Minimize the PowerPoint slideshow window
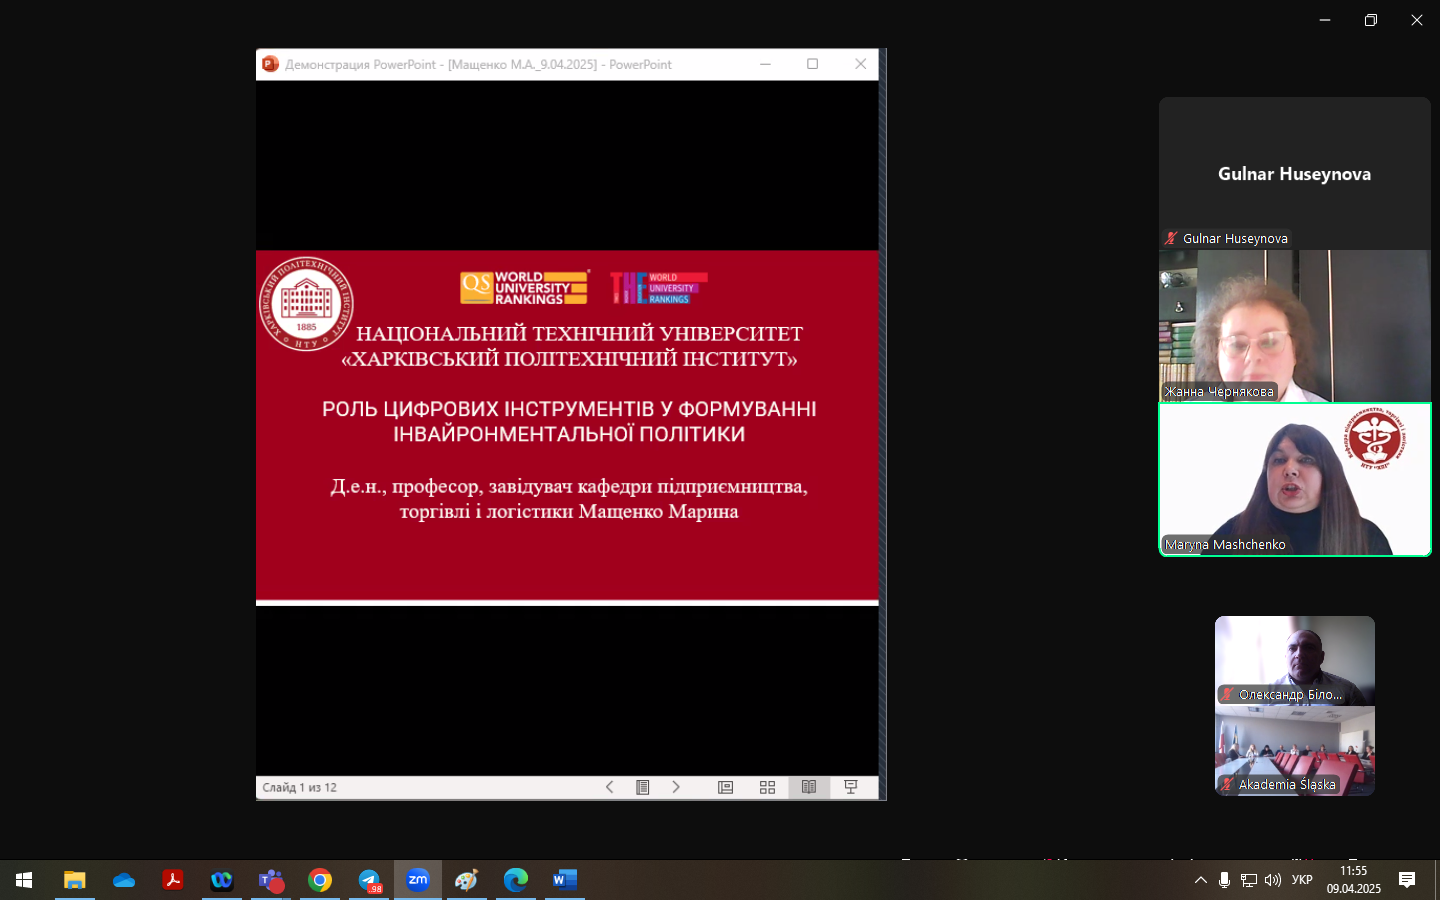Screen dimensions: 1440x900 tap(765, 64)
